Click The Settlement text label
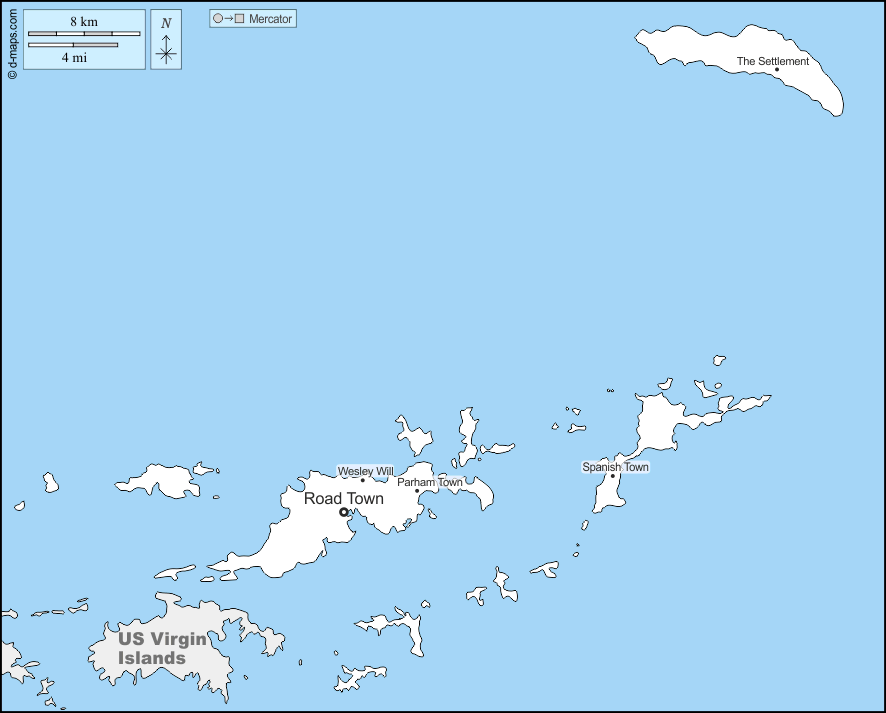This screenshot has width=886, height=713. point(772,61)
